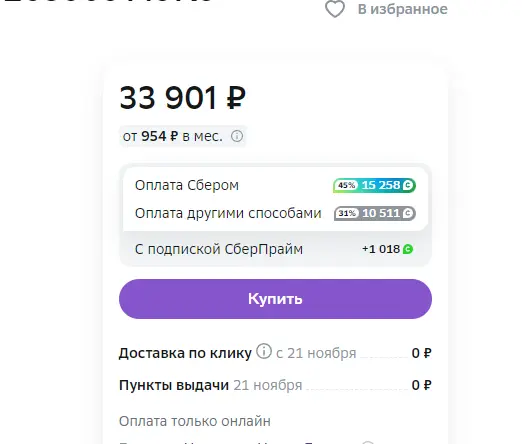Select "Оплата другими способами" row

(x=275, y=213)
